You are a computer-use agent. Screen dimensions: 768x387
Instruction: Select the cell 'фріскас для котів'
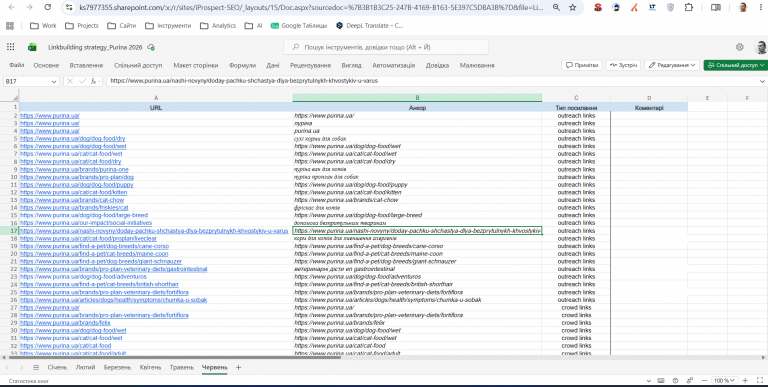tap(417, 208)
